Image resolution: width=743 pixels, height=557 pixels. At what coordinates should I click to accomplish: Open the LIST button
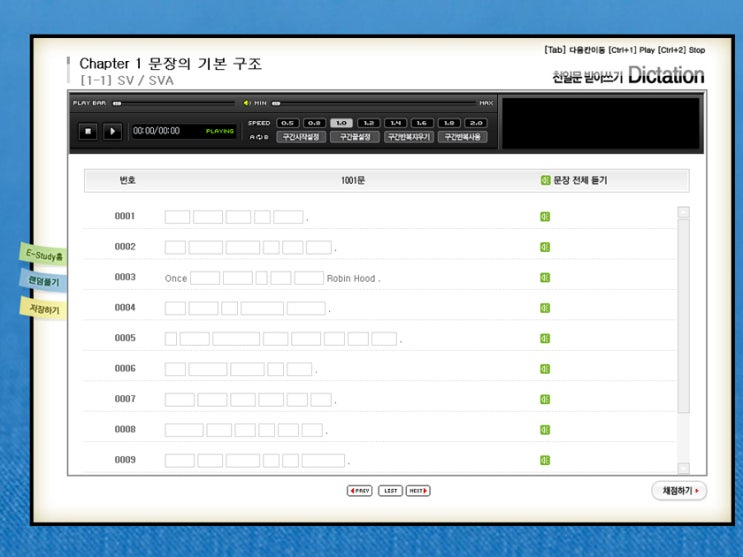pos(390,491)
